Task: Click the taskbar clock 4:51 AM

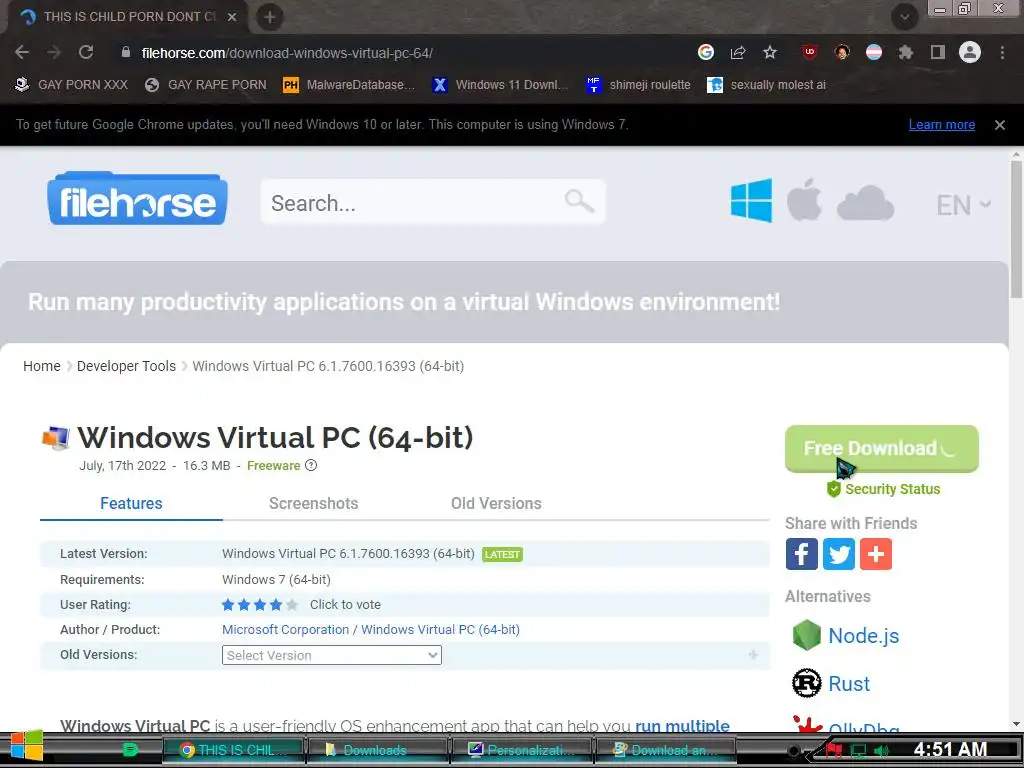Action: (x=950, y=749)
